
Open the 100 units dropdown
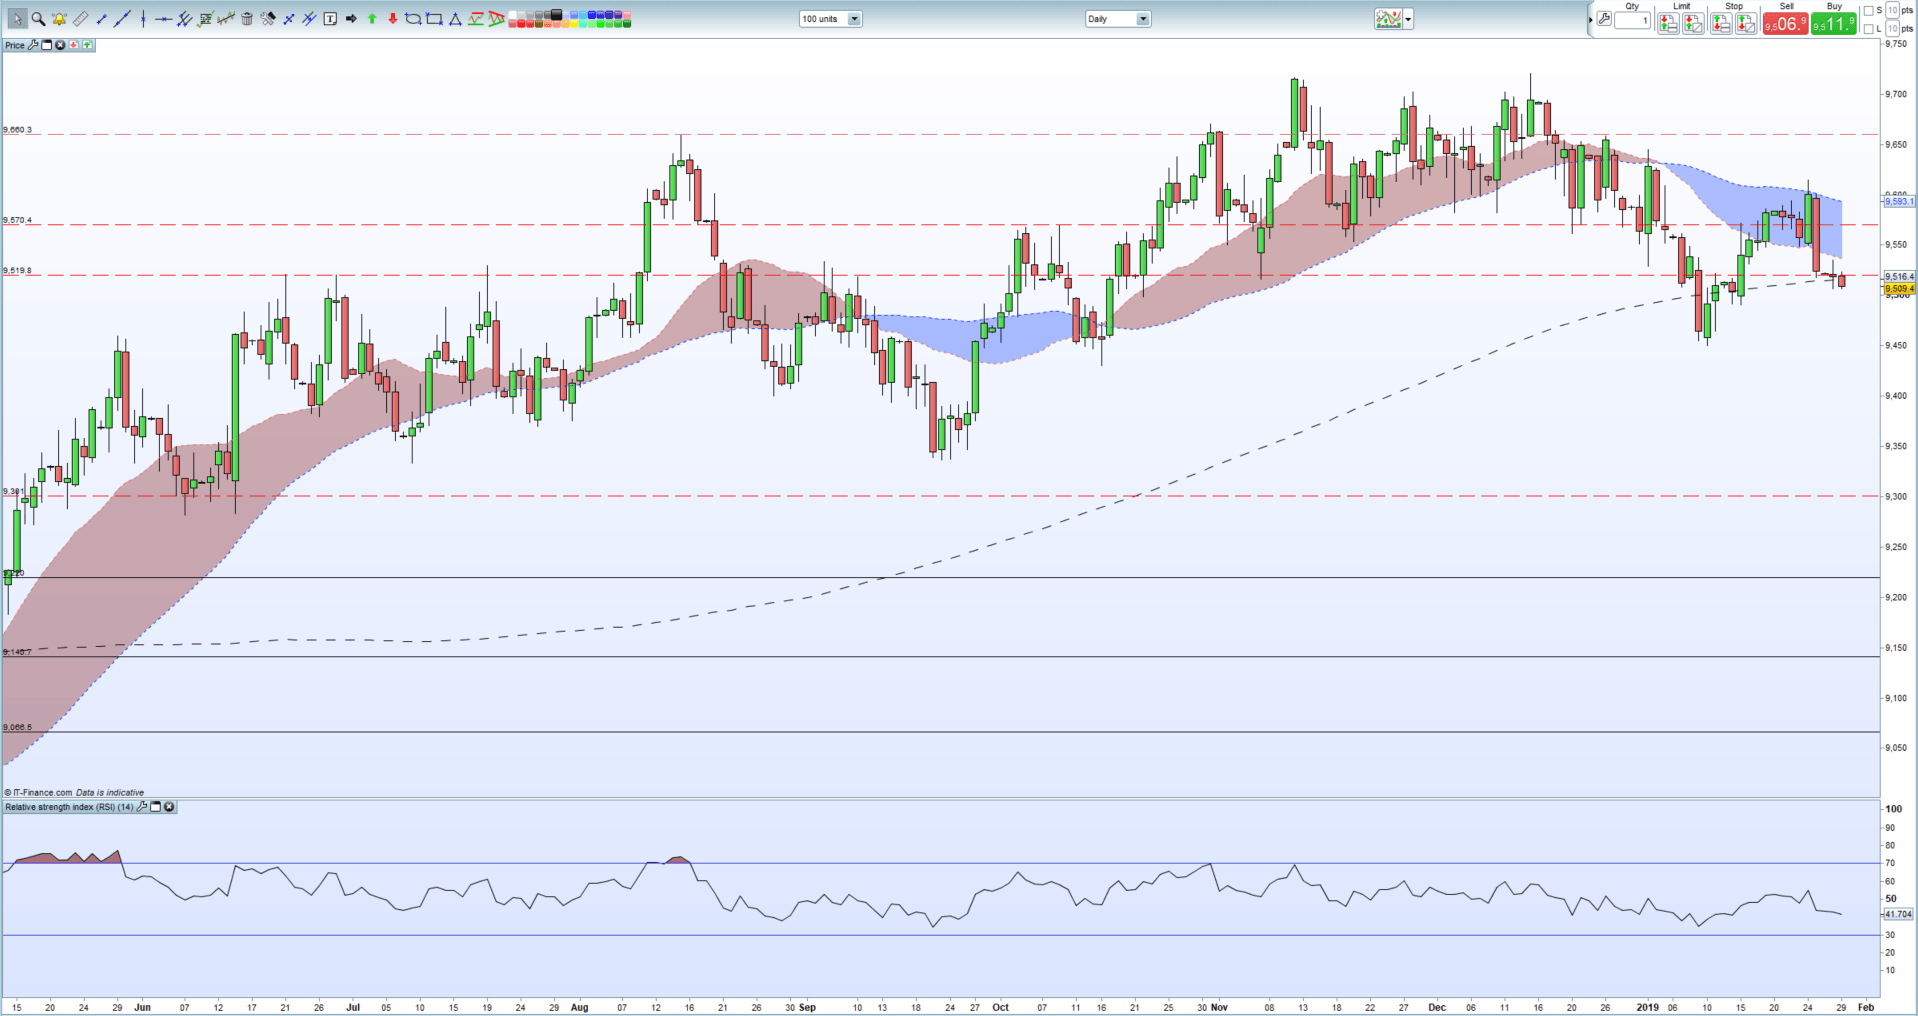831,19
